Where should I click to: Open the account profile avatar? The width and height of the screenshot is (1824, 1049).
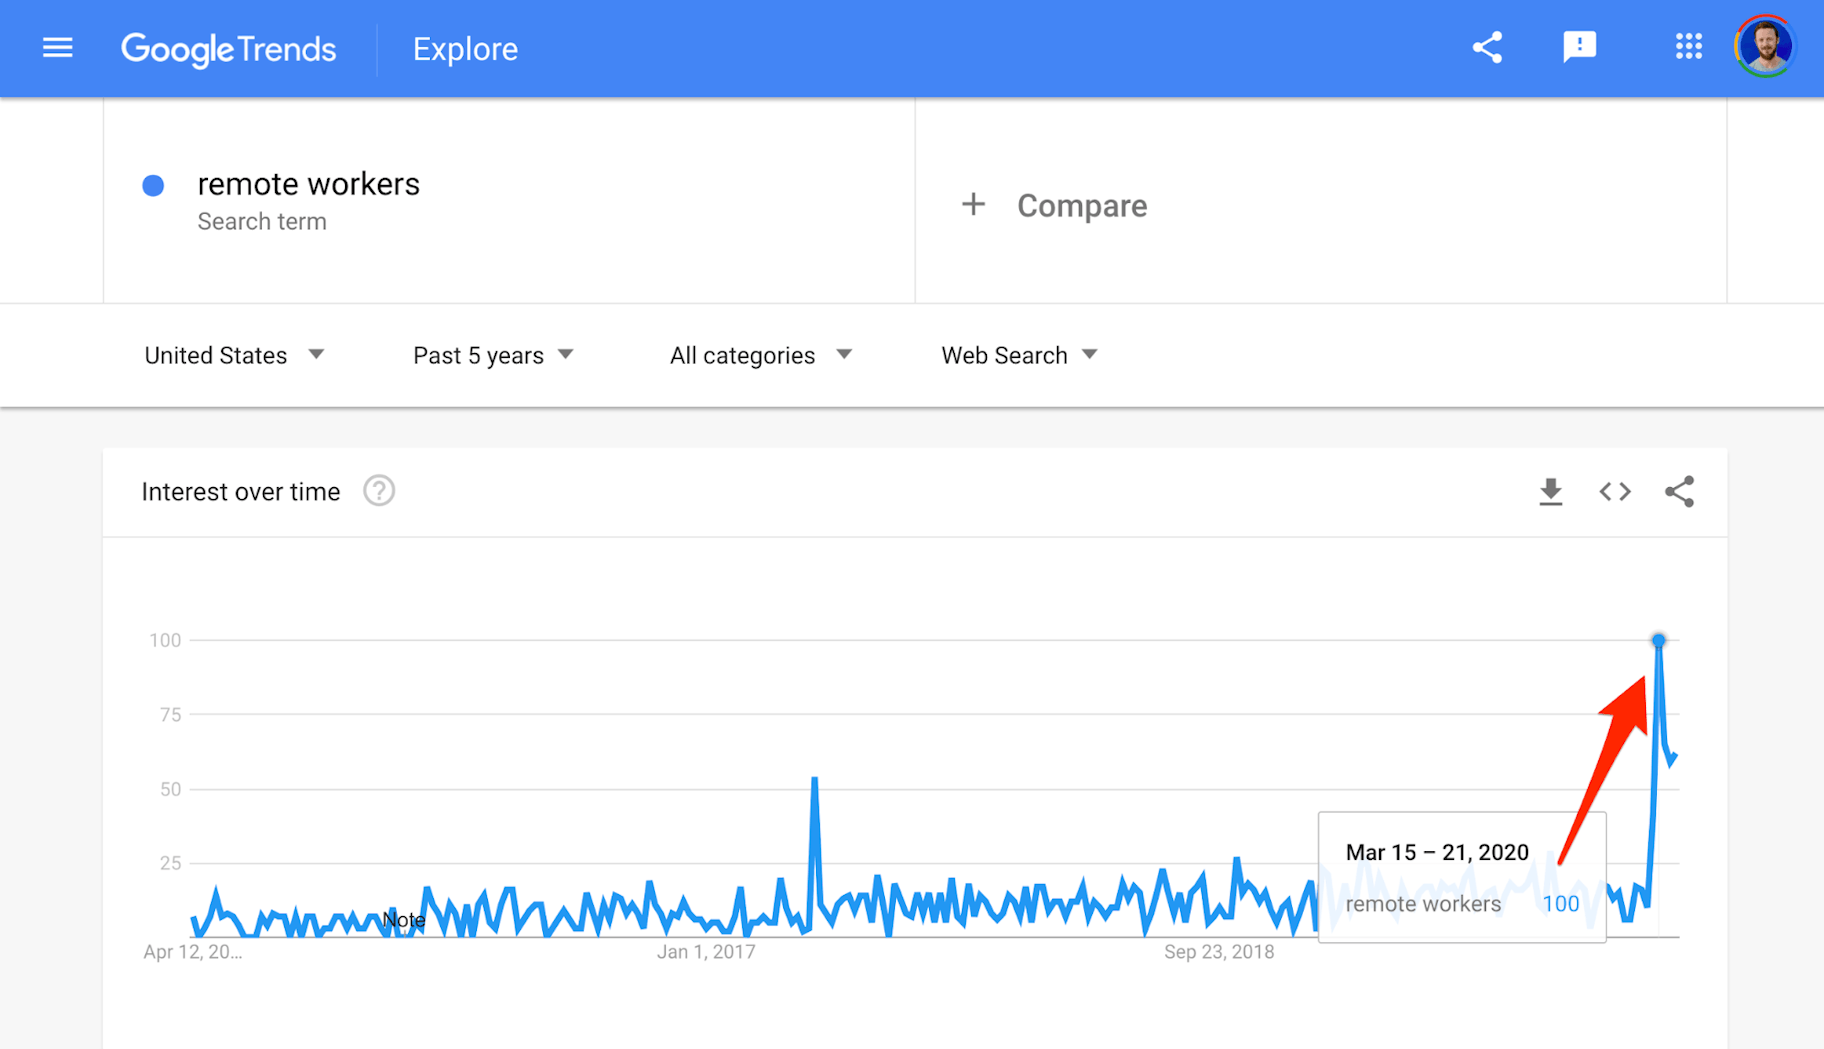point(1765,47)
